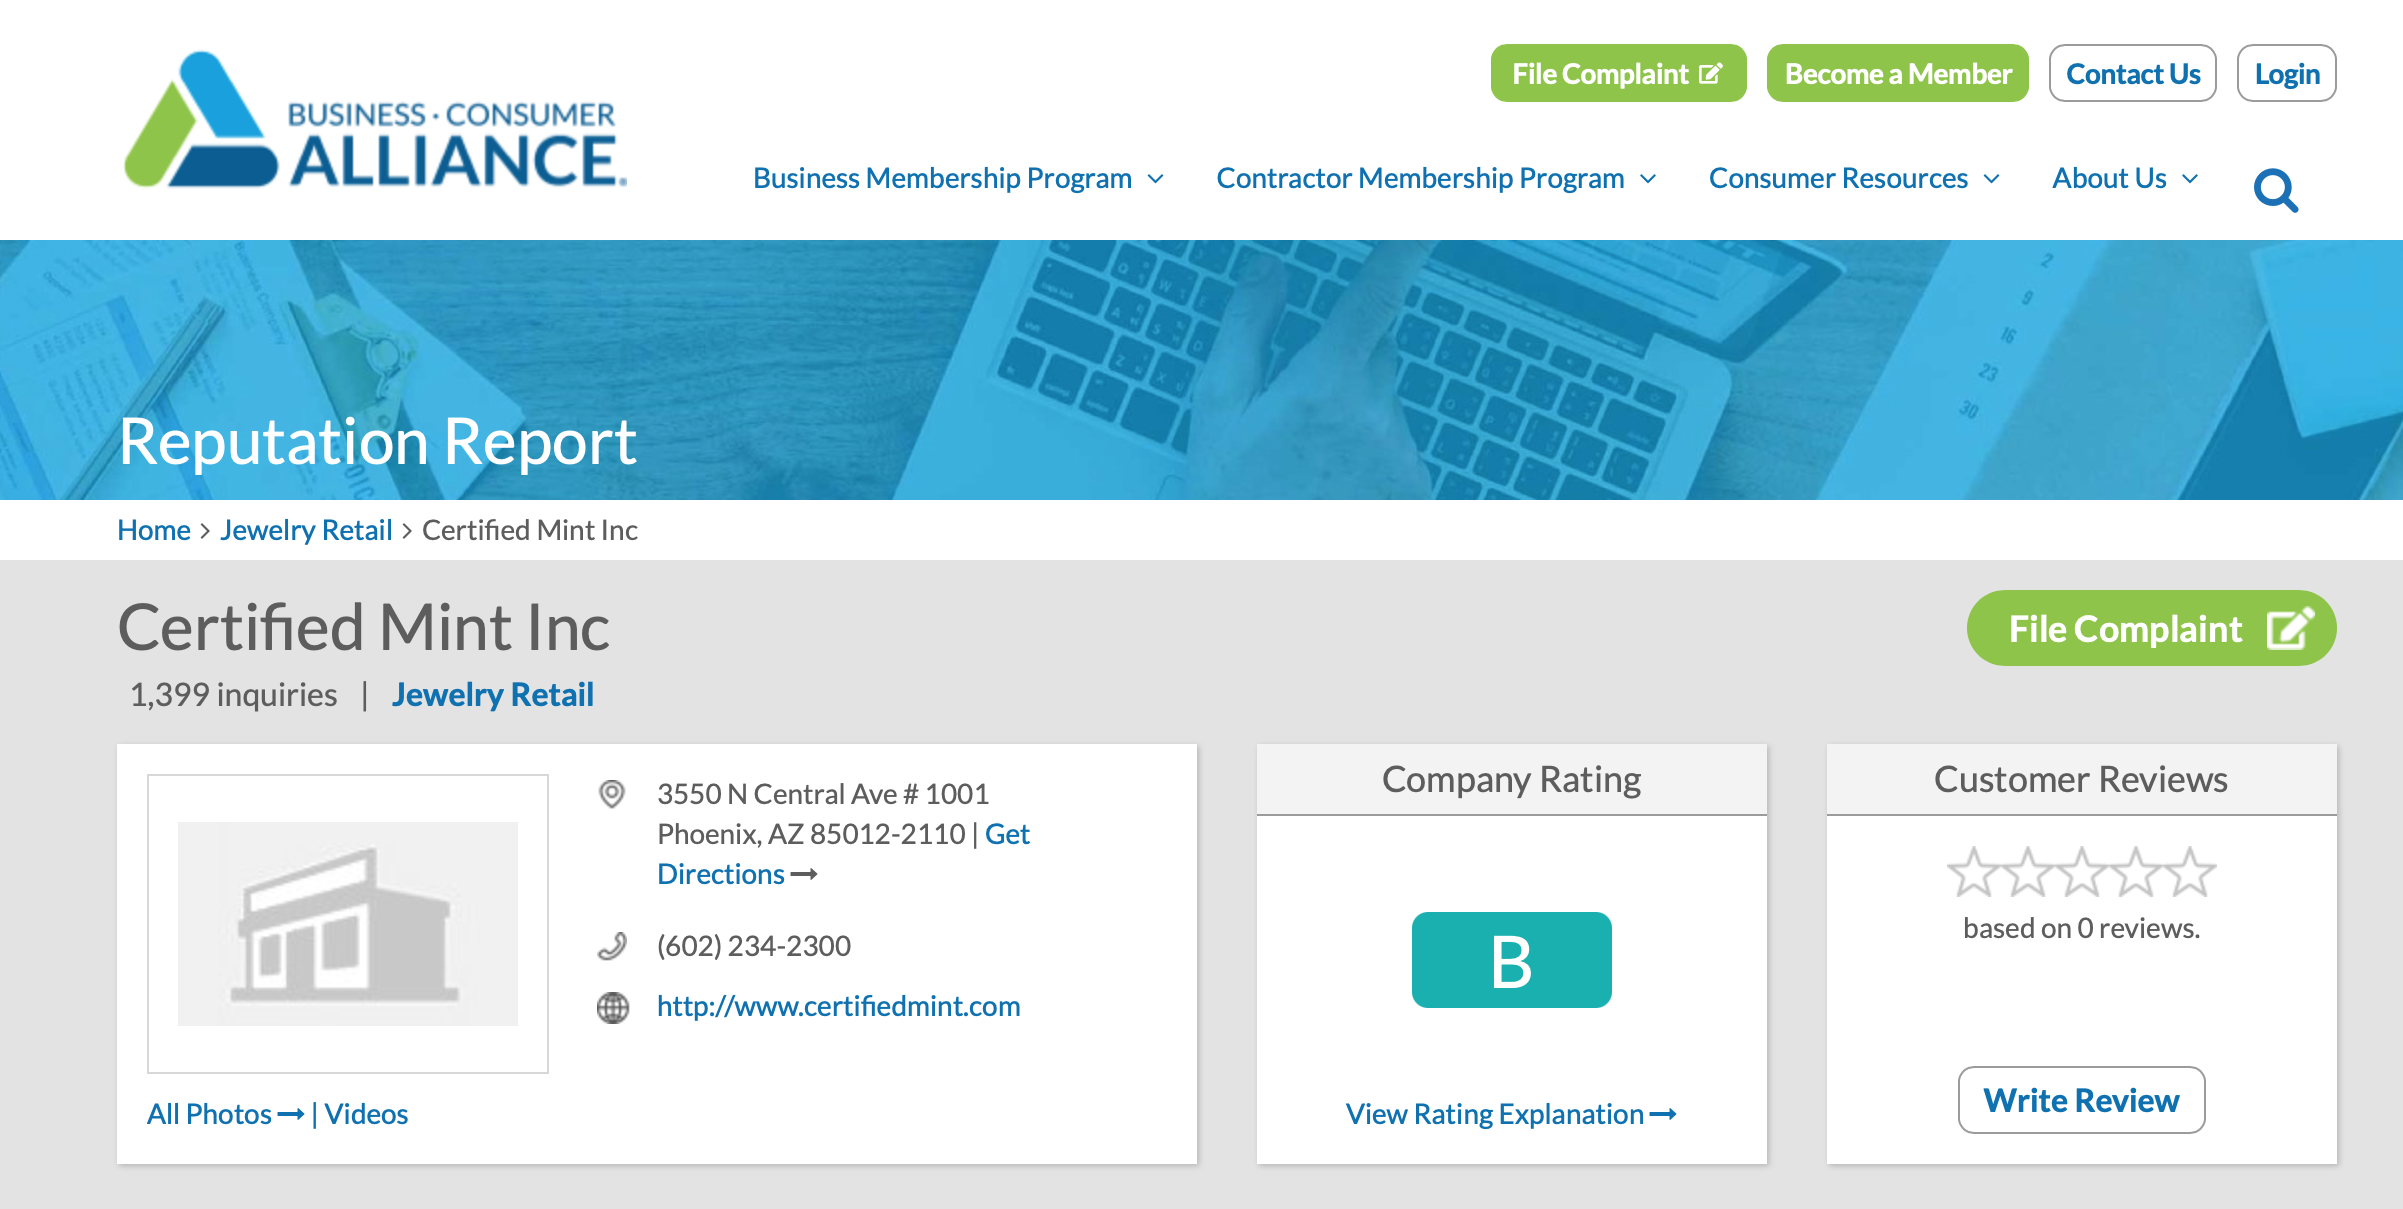Screen dimensions: 2403x1209
Task: Click 'Customer Reviews' panel header
Action: (2081, 779)
